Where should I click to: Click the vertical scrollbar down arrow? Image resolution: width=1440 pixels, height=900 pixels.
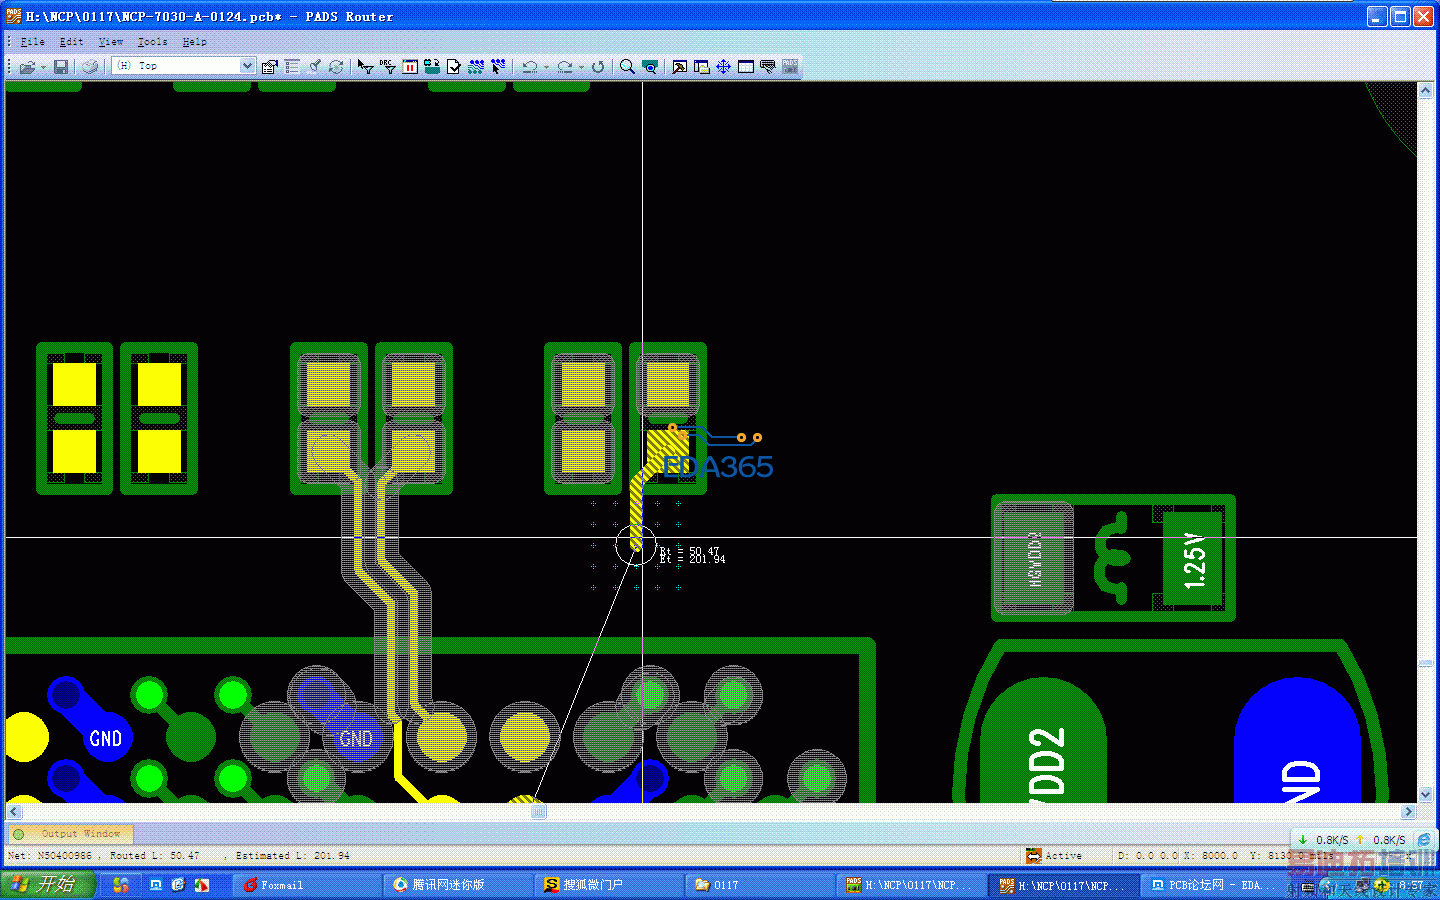pos(1426,795)
